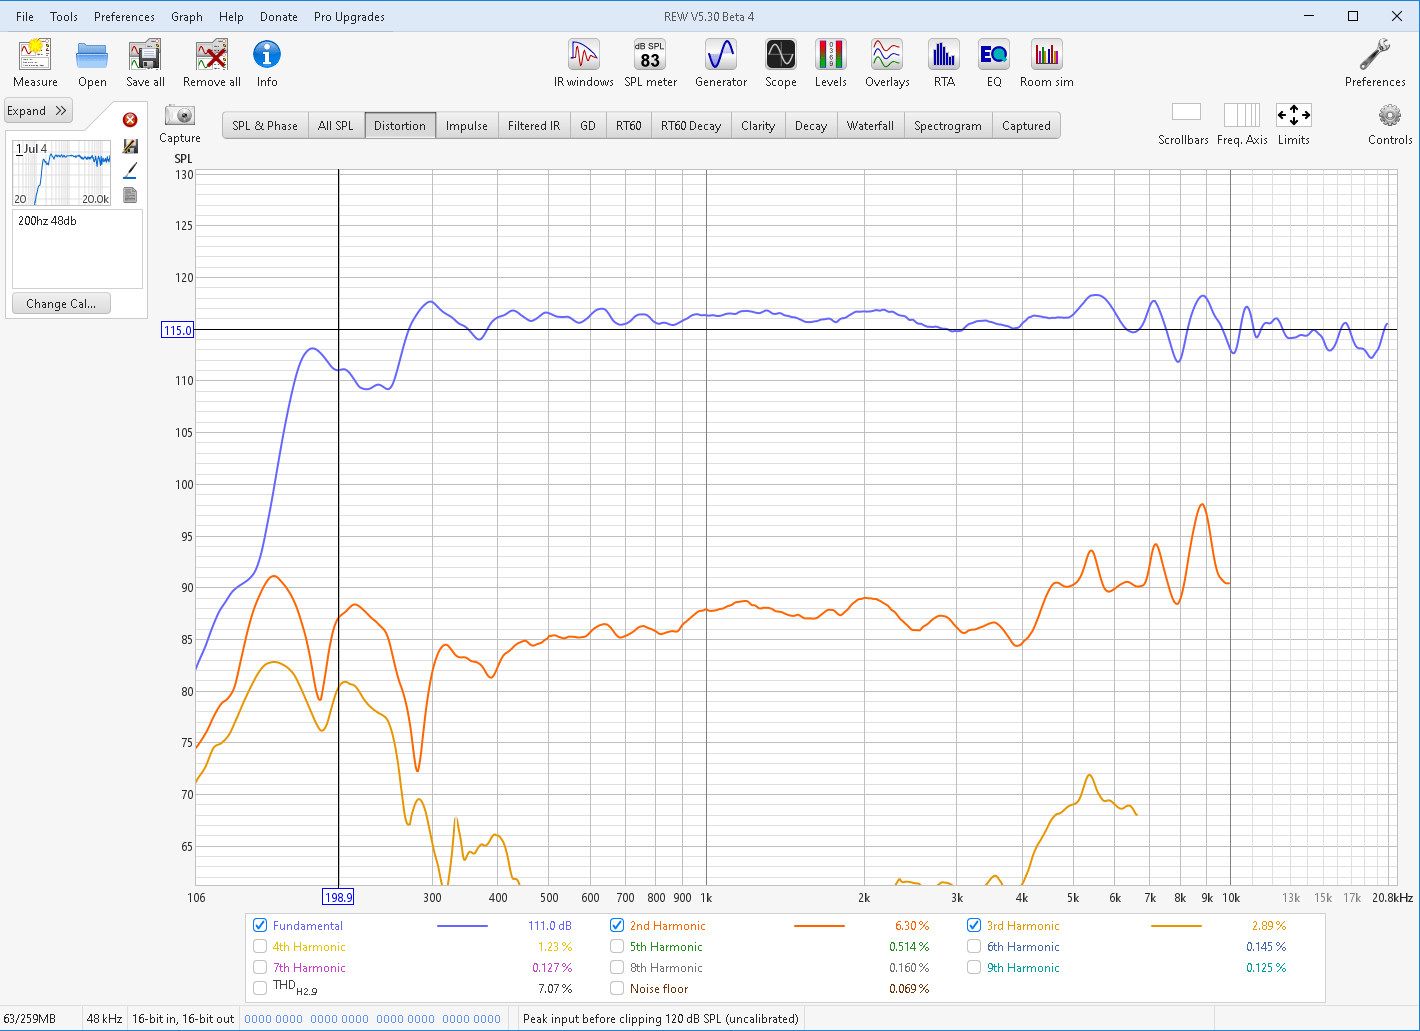Image resolution: width=1420 pixels, height=1031 pixels.
Task: Click the 63/259MB memory indicator
Action: 30,1019
